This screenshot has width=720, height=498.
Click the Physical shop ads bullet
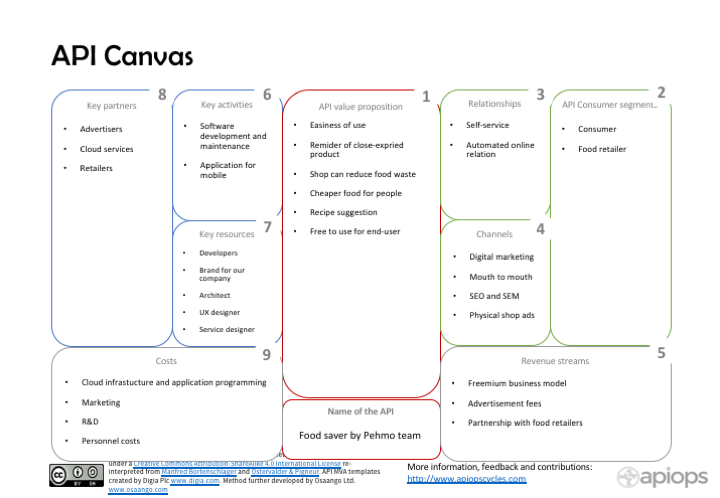[501, 315]
